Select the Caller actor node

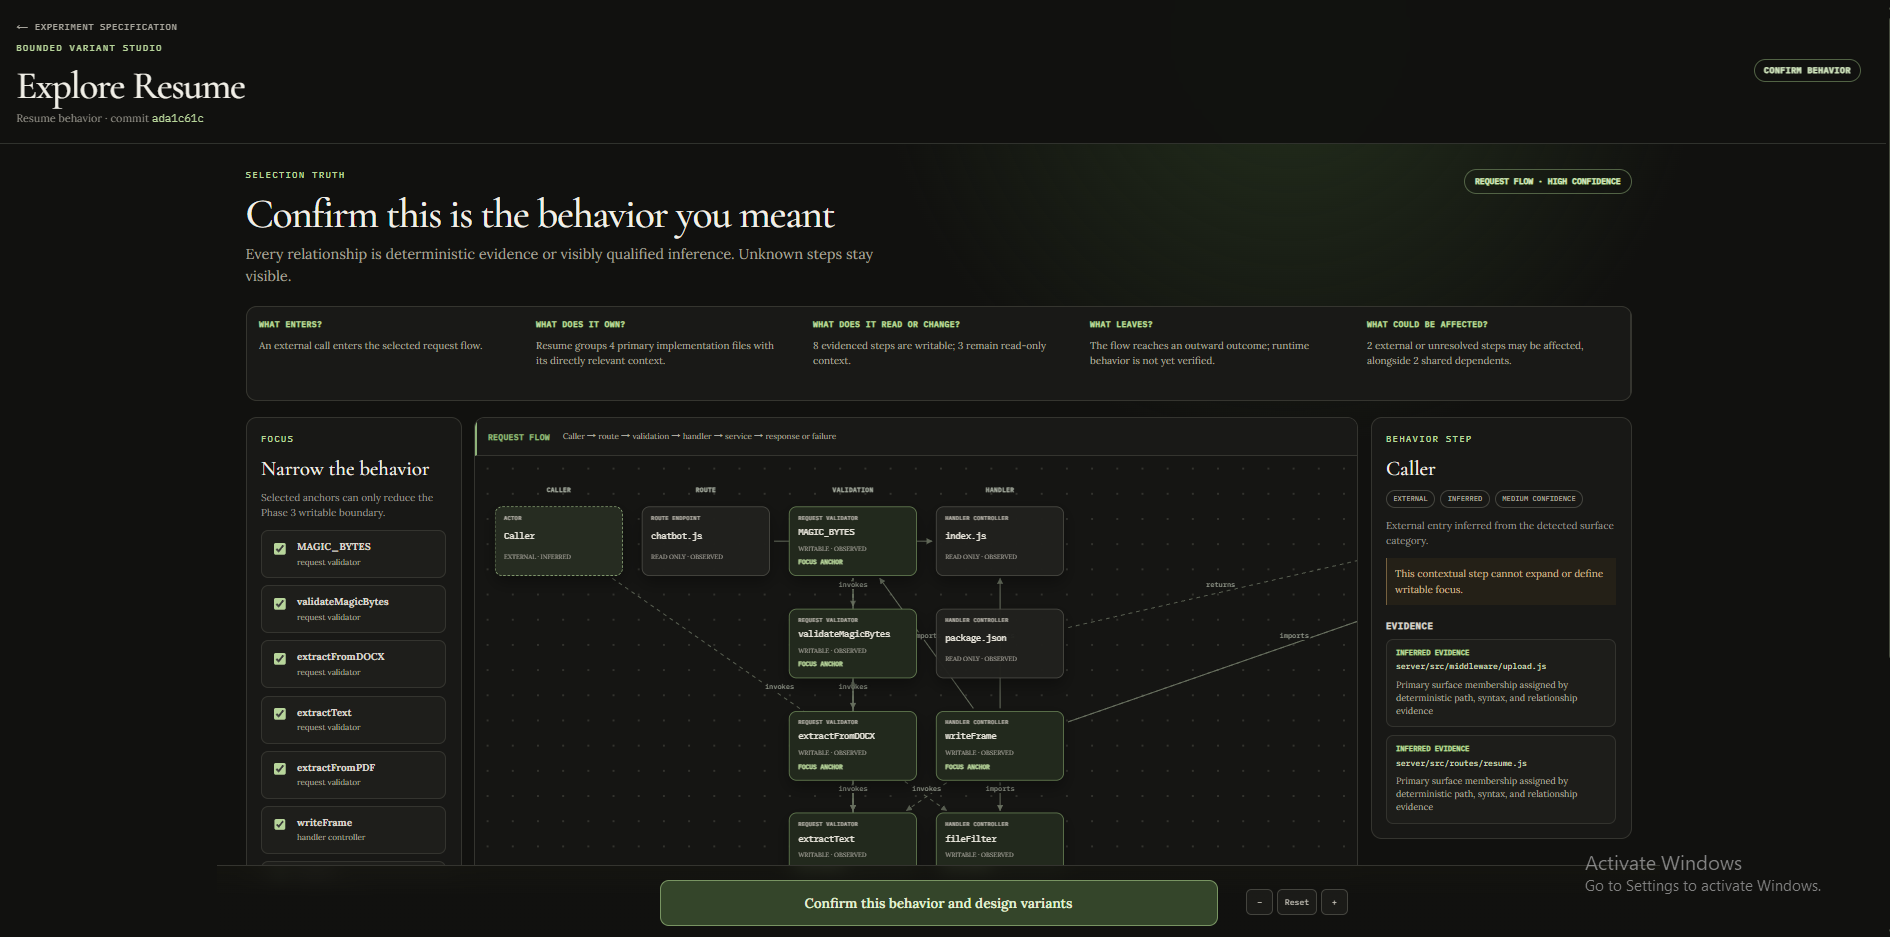[x=559, y=541]
